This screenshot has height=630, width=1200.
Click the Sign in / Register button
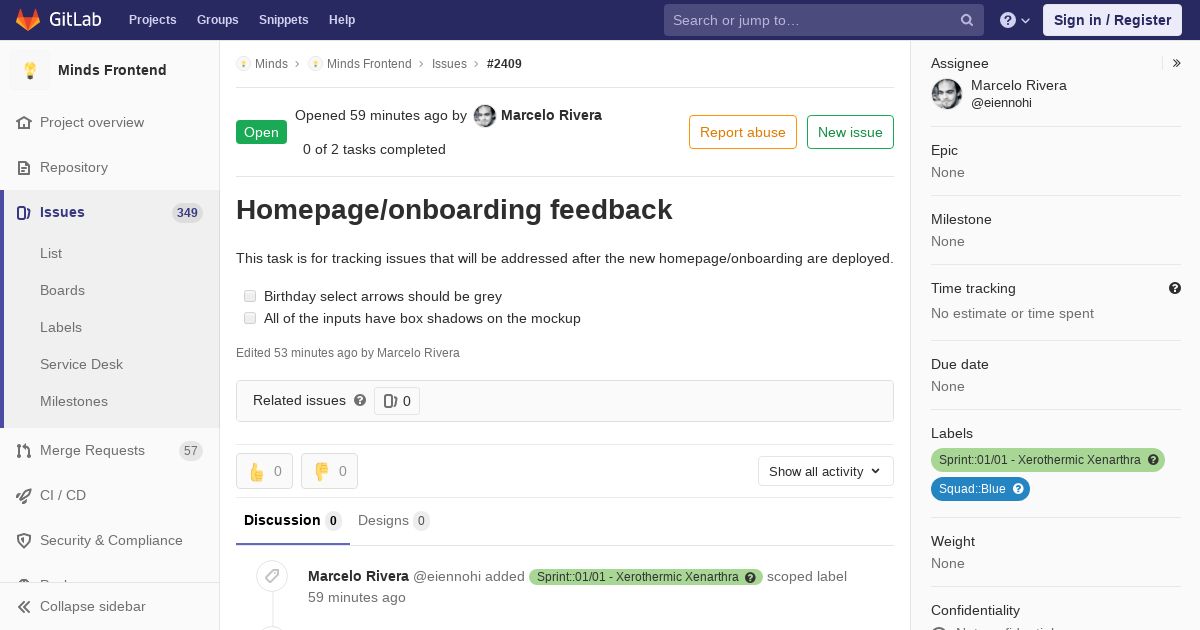[x=1112, y=20]
